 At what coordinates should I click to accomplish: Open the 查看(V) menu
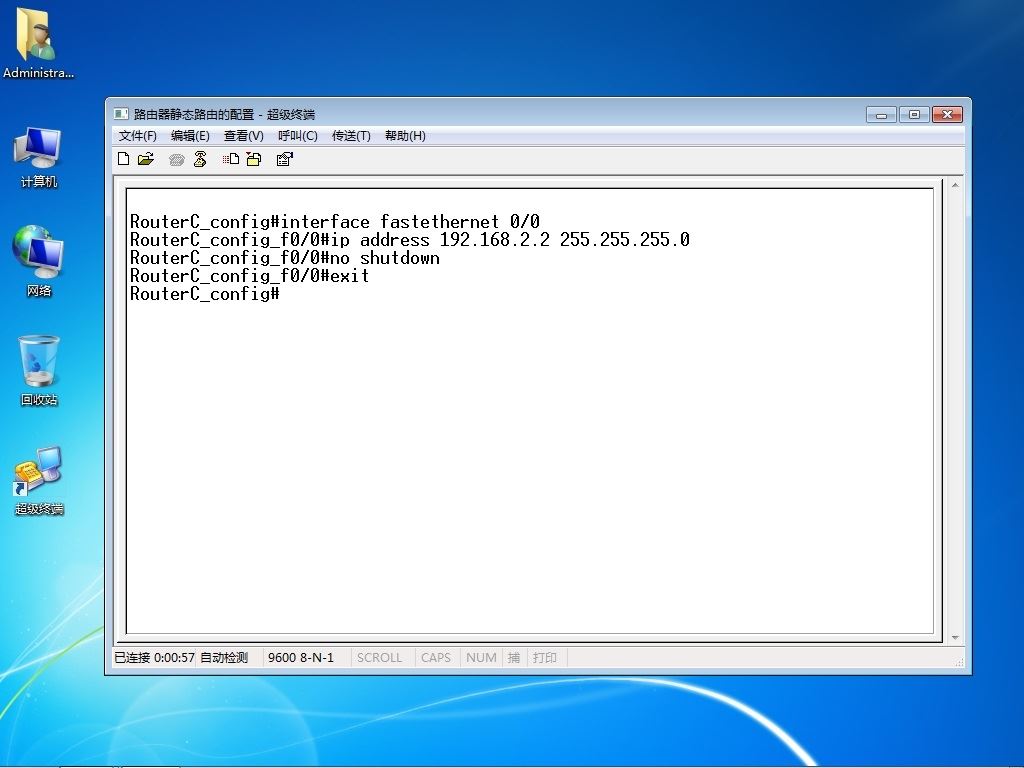click(244, 136)
